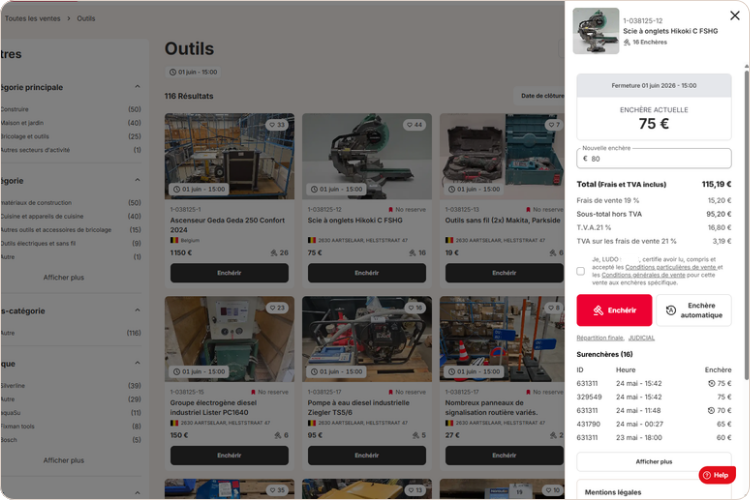Click Enchérir on Nombreux panneaux card
Viewport: 750px width, 500px height.
click(x=505, y=456)
